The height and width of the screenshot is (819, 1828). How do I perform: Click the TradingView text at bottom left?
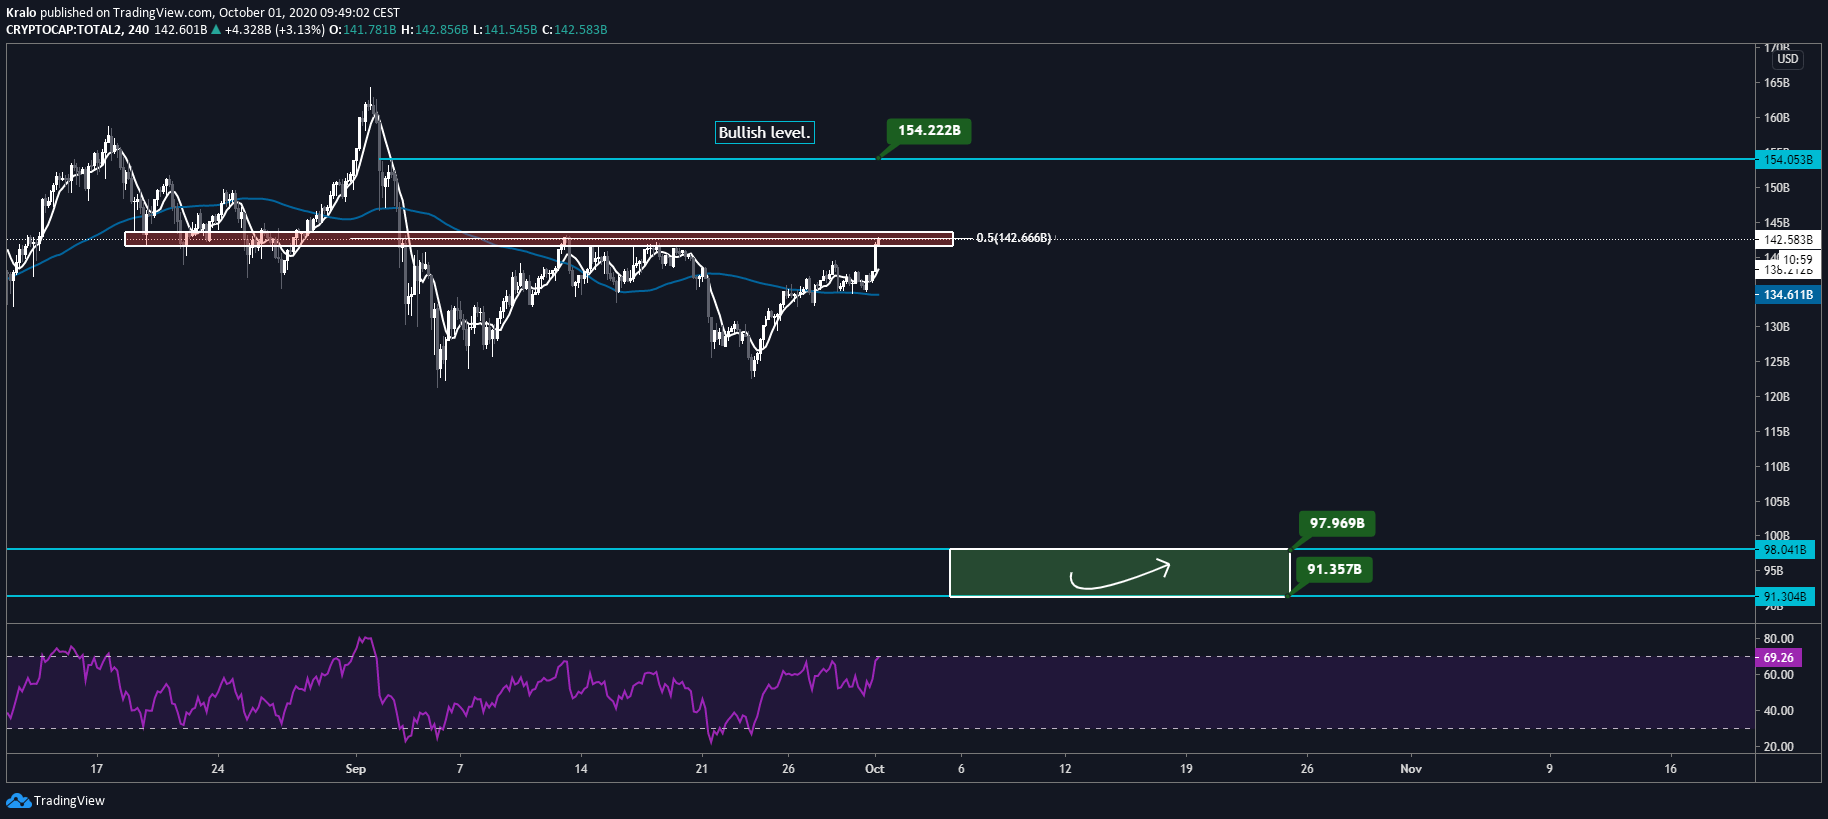69,801
